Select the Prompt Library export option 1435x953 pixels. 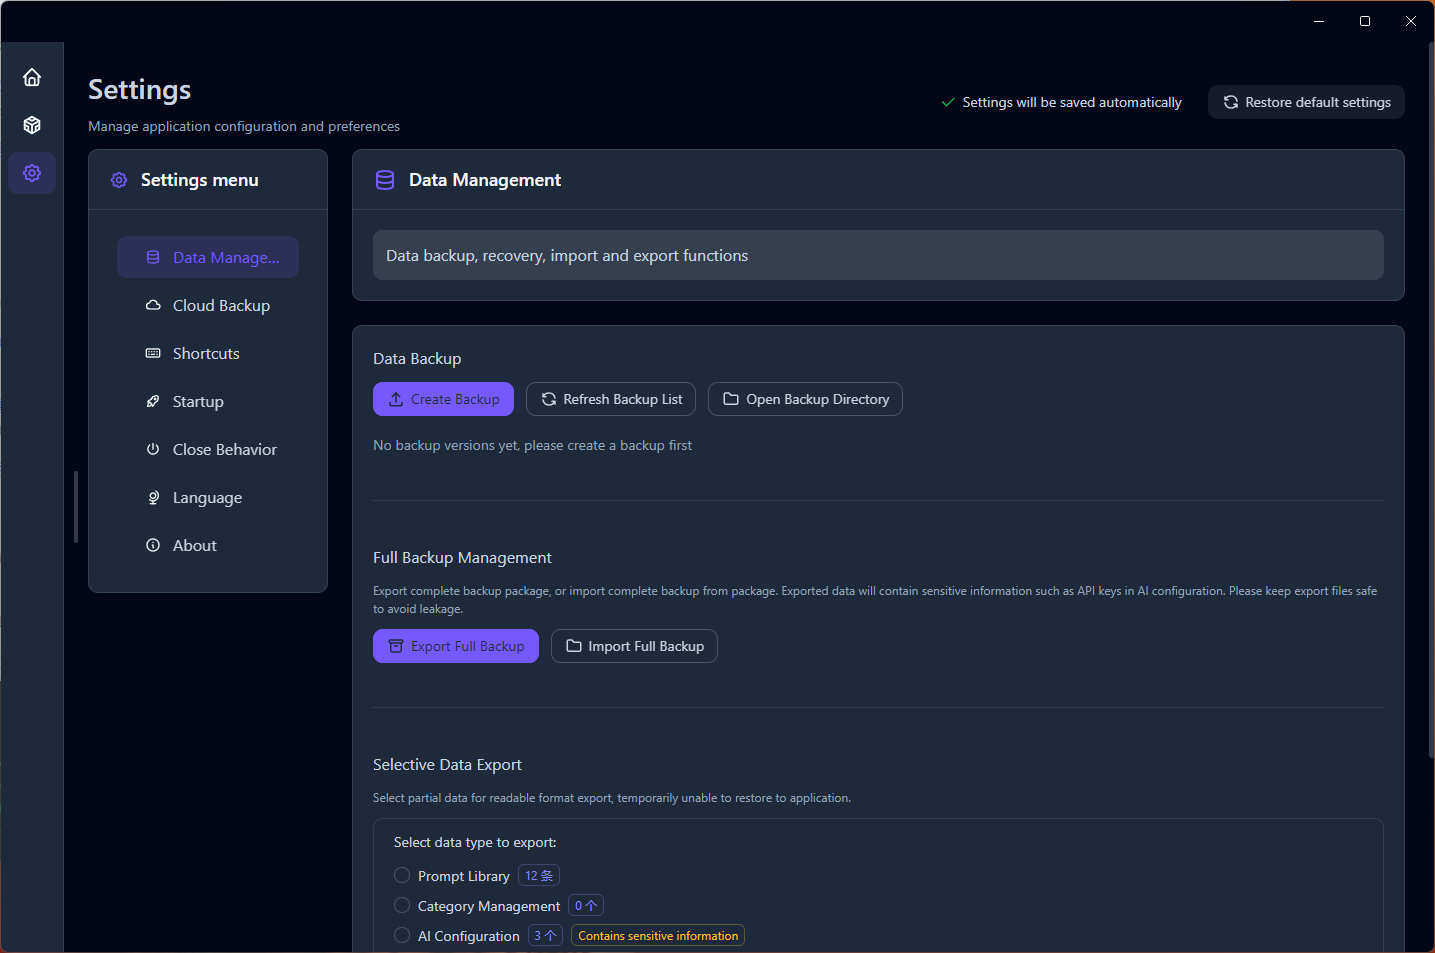pyautogui.click(x=402, y=874)
